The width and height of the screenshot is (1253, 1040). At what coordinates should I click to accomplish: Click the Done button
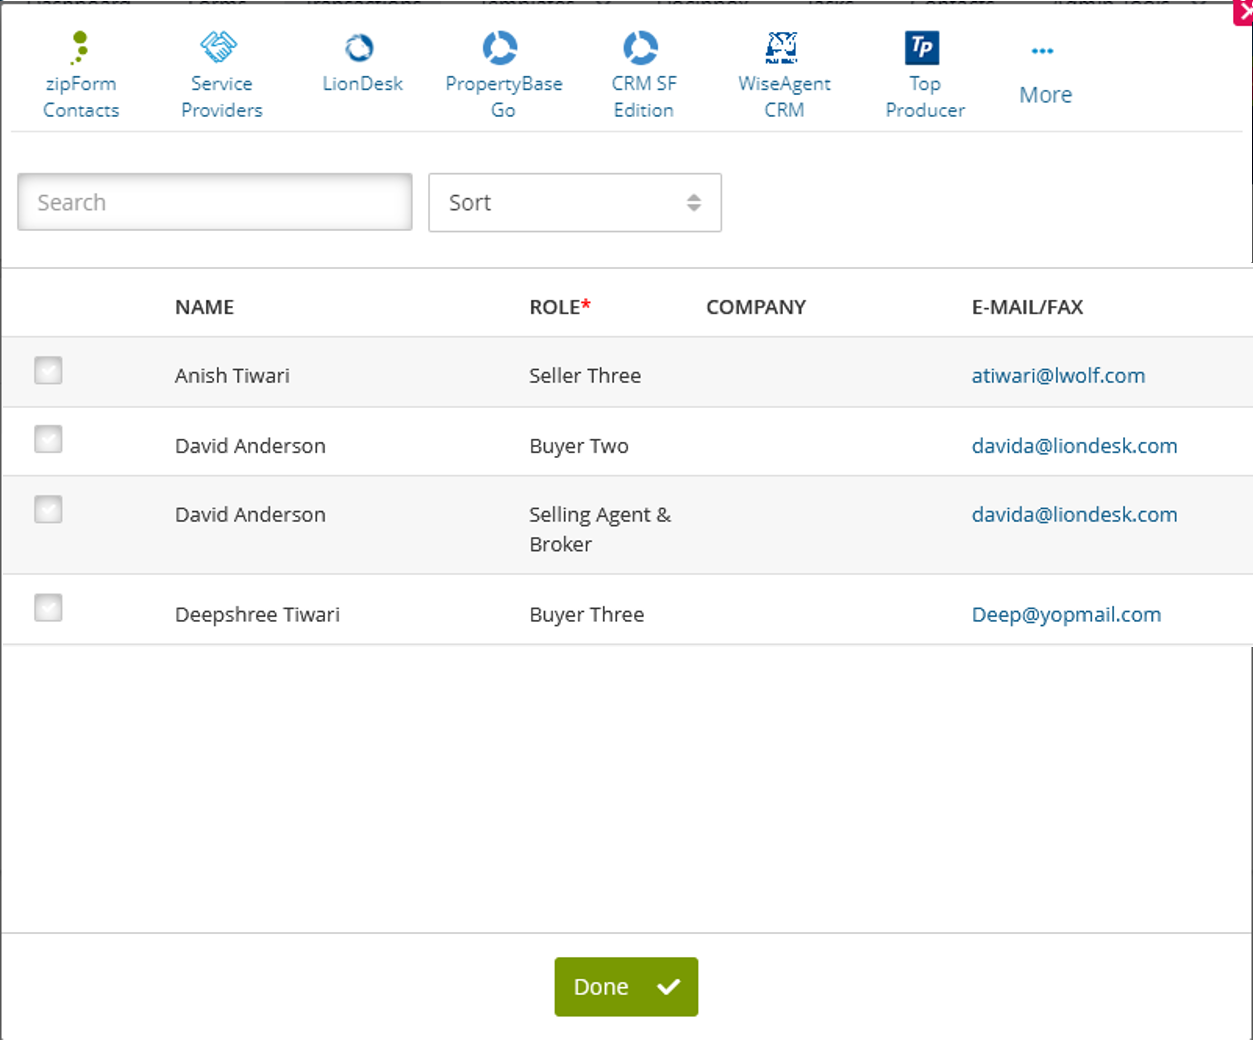point(626,986)
